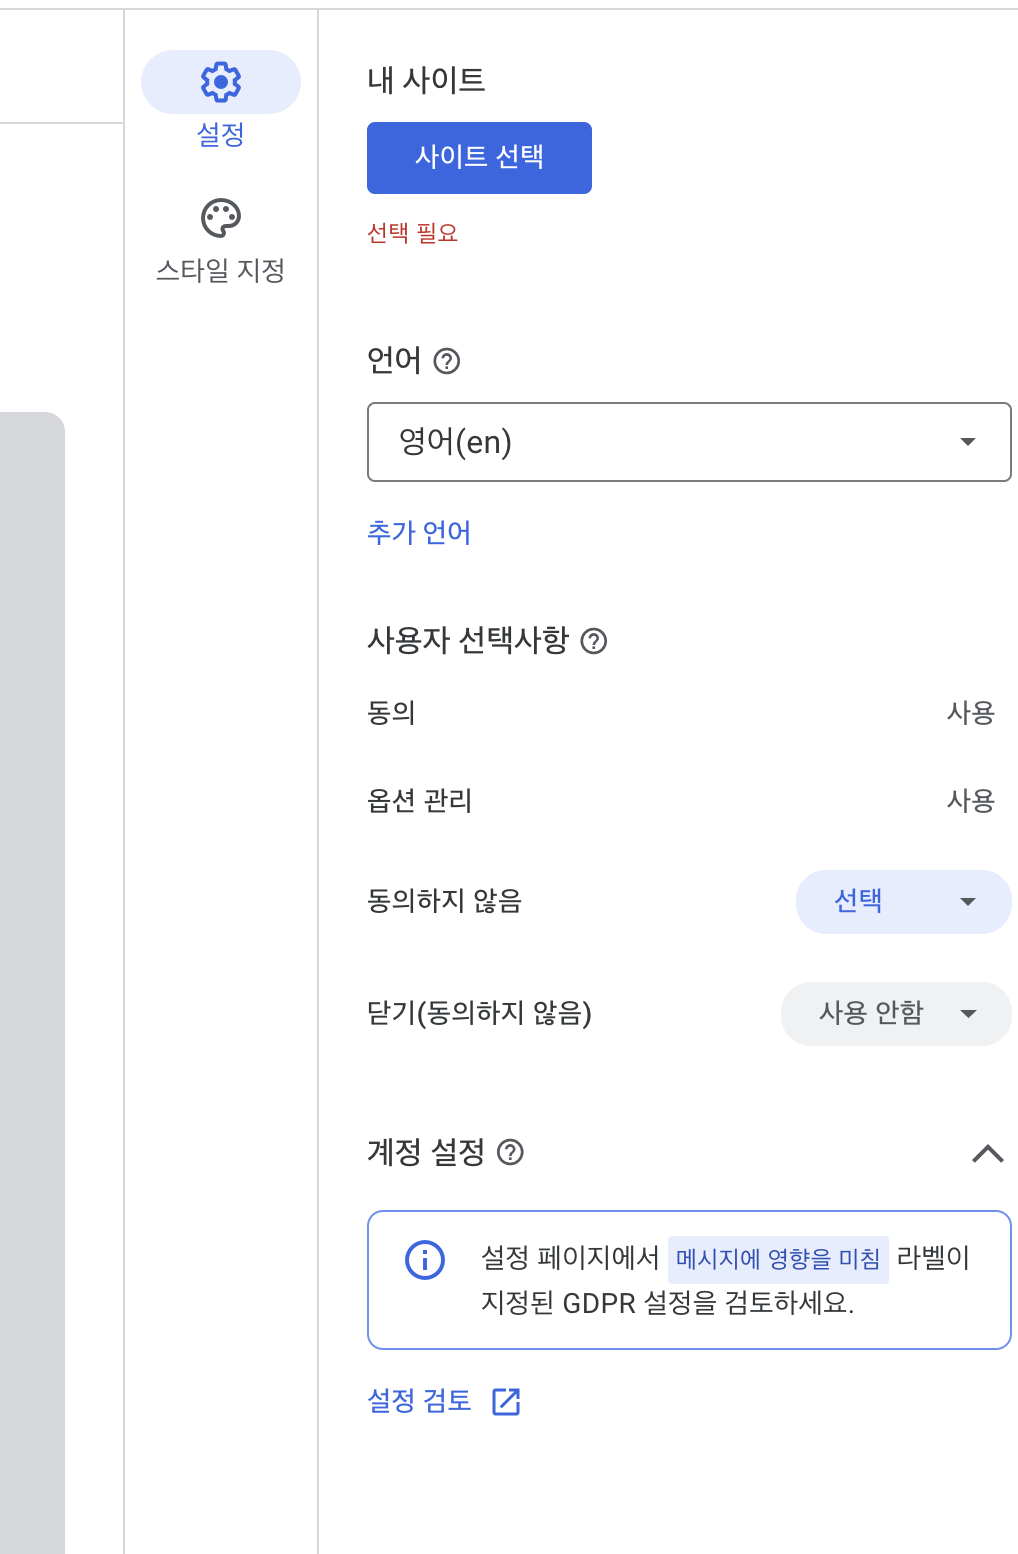Click the 메시지에 영향을 미침 label chip
The width and height of the screenshot is (1018, 1554).
778,1259
